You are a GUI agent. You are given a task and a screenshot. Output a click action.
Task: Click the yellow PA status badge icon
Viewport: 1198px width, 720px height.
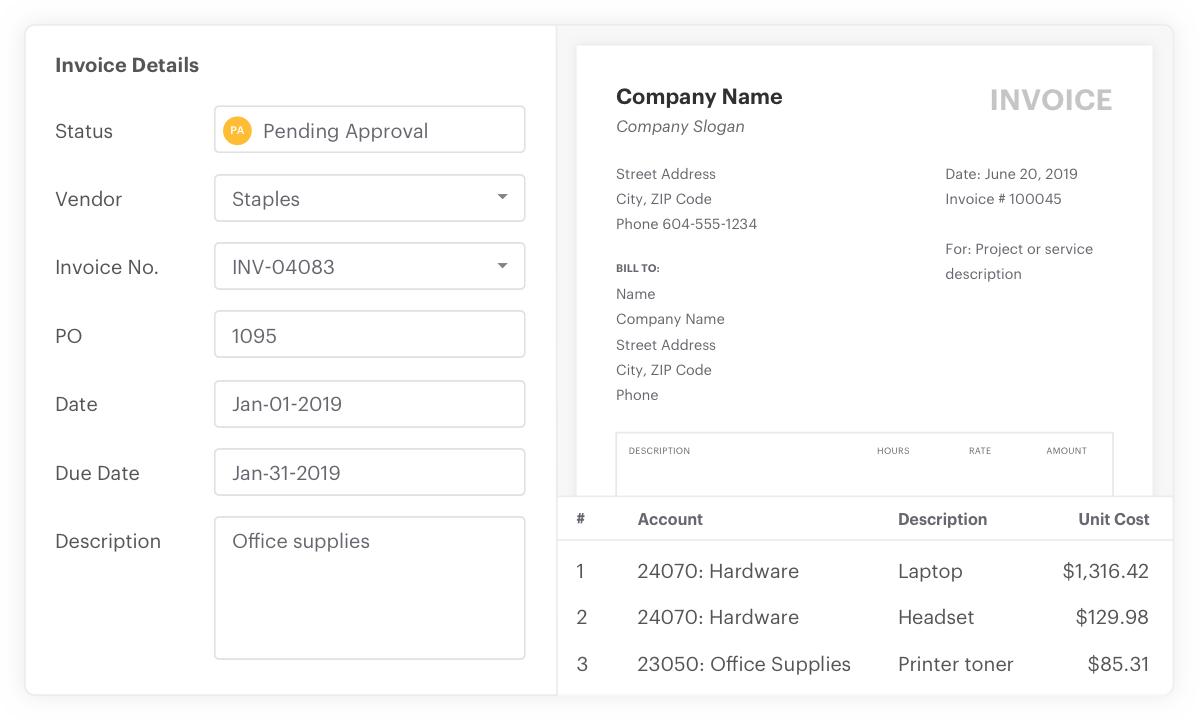click(x=237, y=130)
